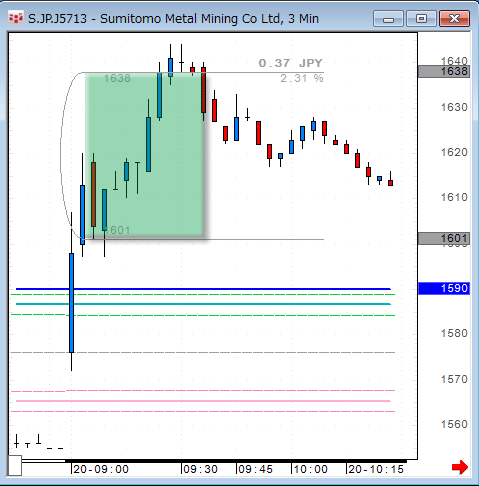Close the Sumitomo chart window
The width and height of the screenshot is (479, 486).
454,19
